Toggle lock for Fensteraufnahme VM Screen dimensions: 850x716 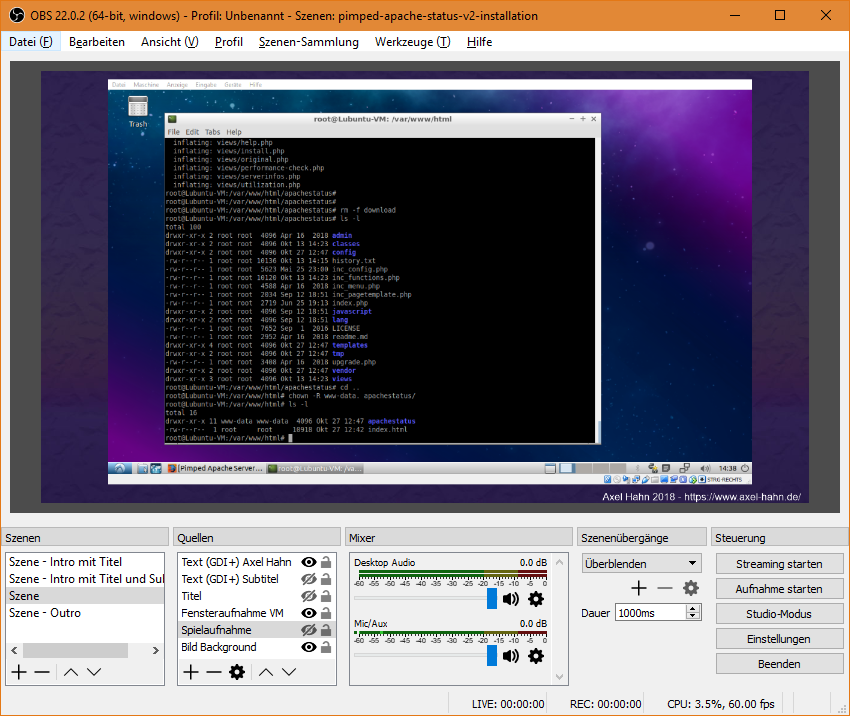(326, 613)
